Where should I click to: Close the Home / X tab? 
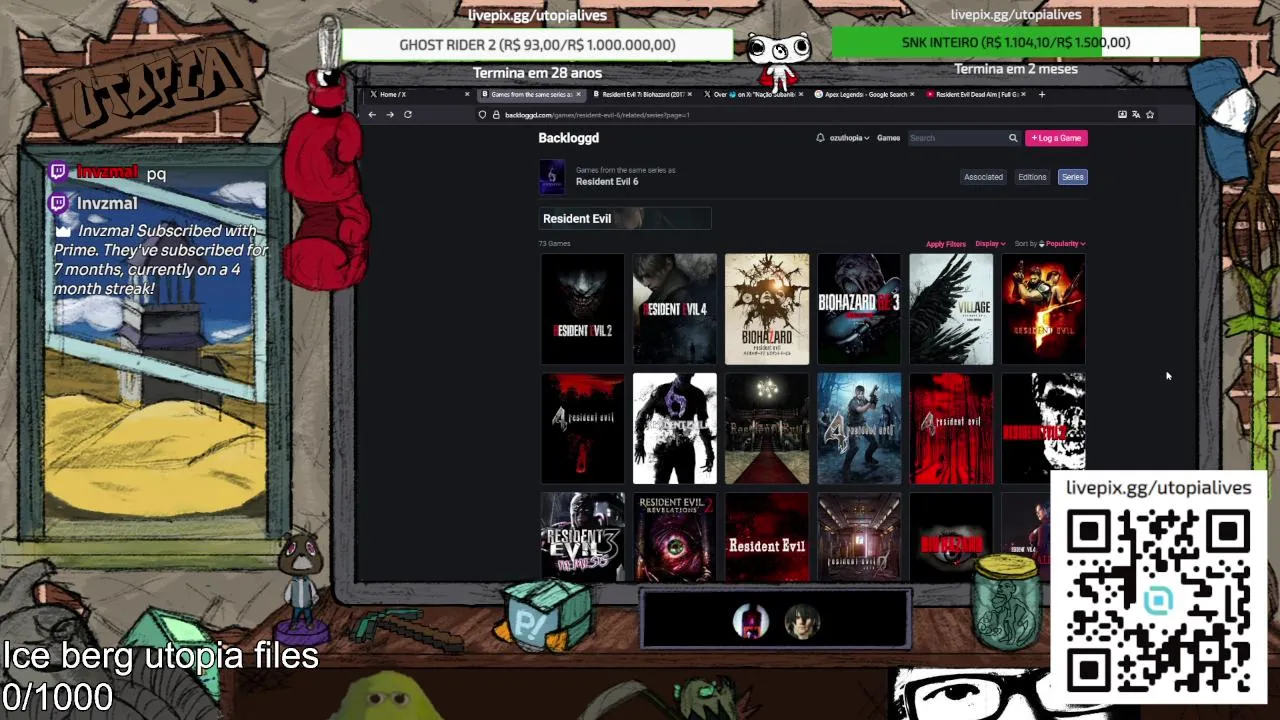coord(467,95)
